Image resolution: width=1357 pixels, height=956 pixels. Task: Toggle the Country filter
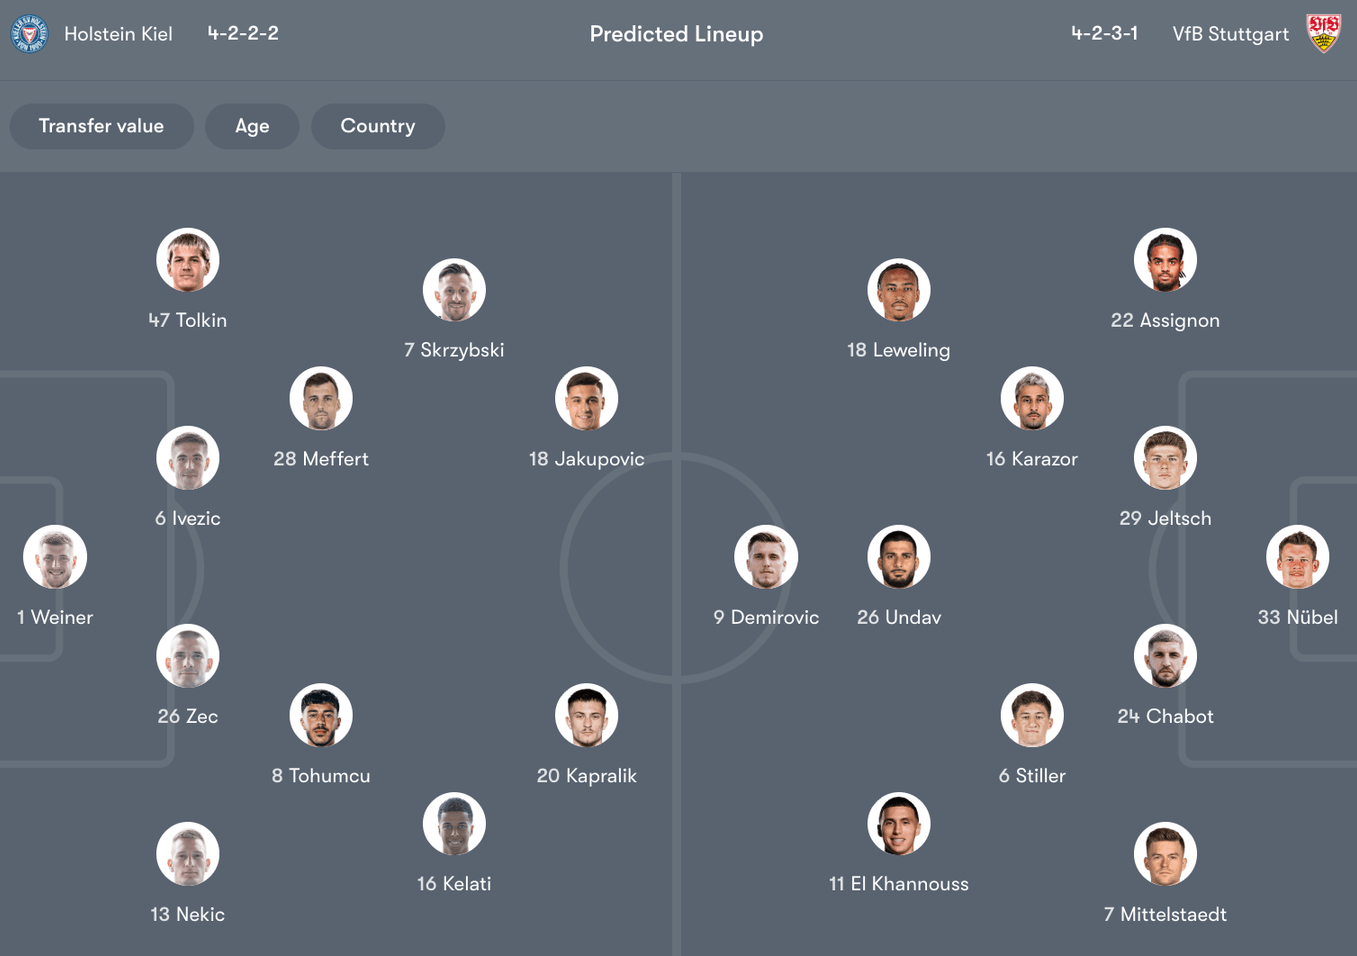378,126
